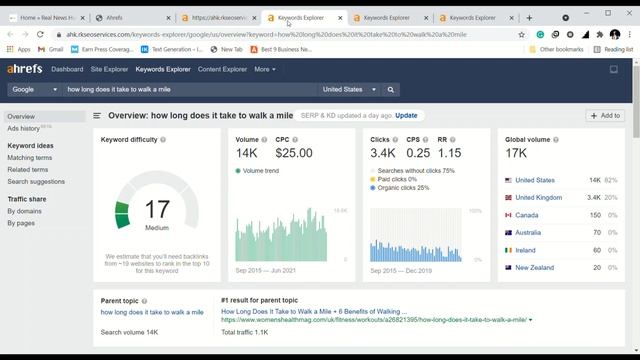Open the United States country dropdown
This screenshot has height=360, width=640.
[349, 89]
